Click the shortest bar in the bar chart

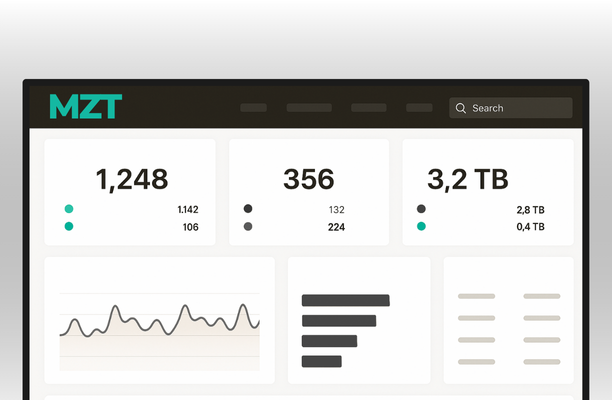[x=322, y=361]
